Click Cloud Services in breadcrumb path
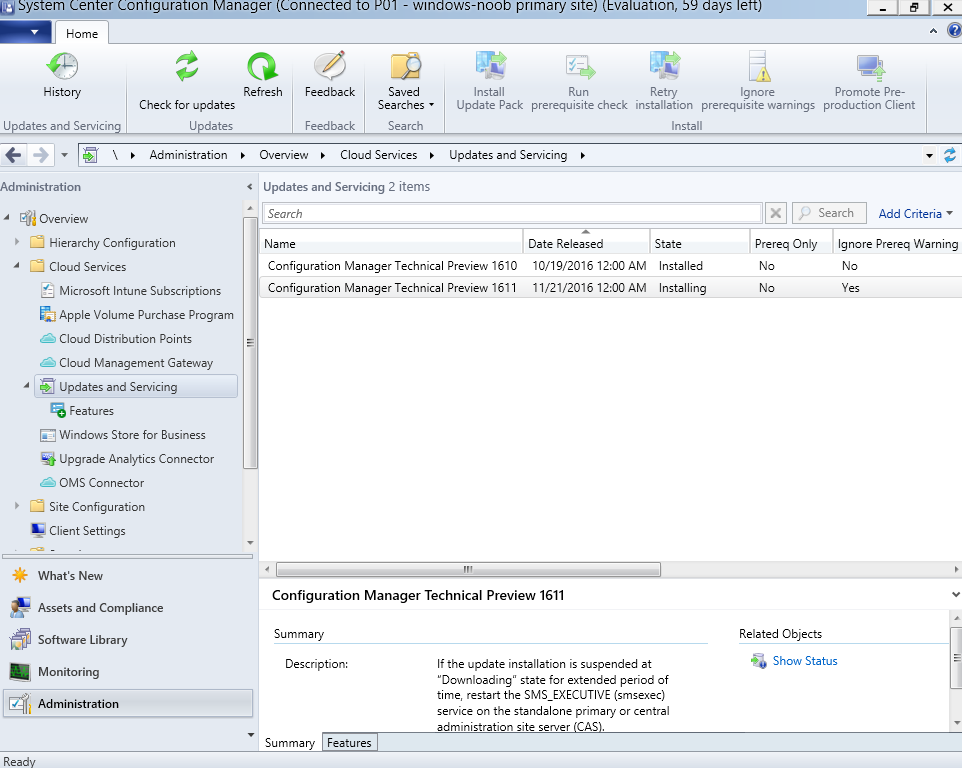The image size is (962, 768). (x=379, y=155)
